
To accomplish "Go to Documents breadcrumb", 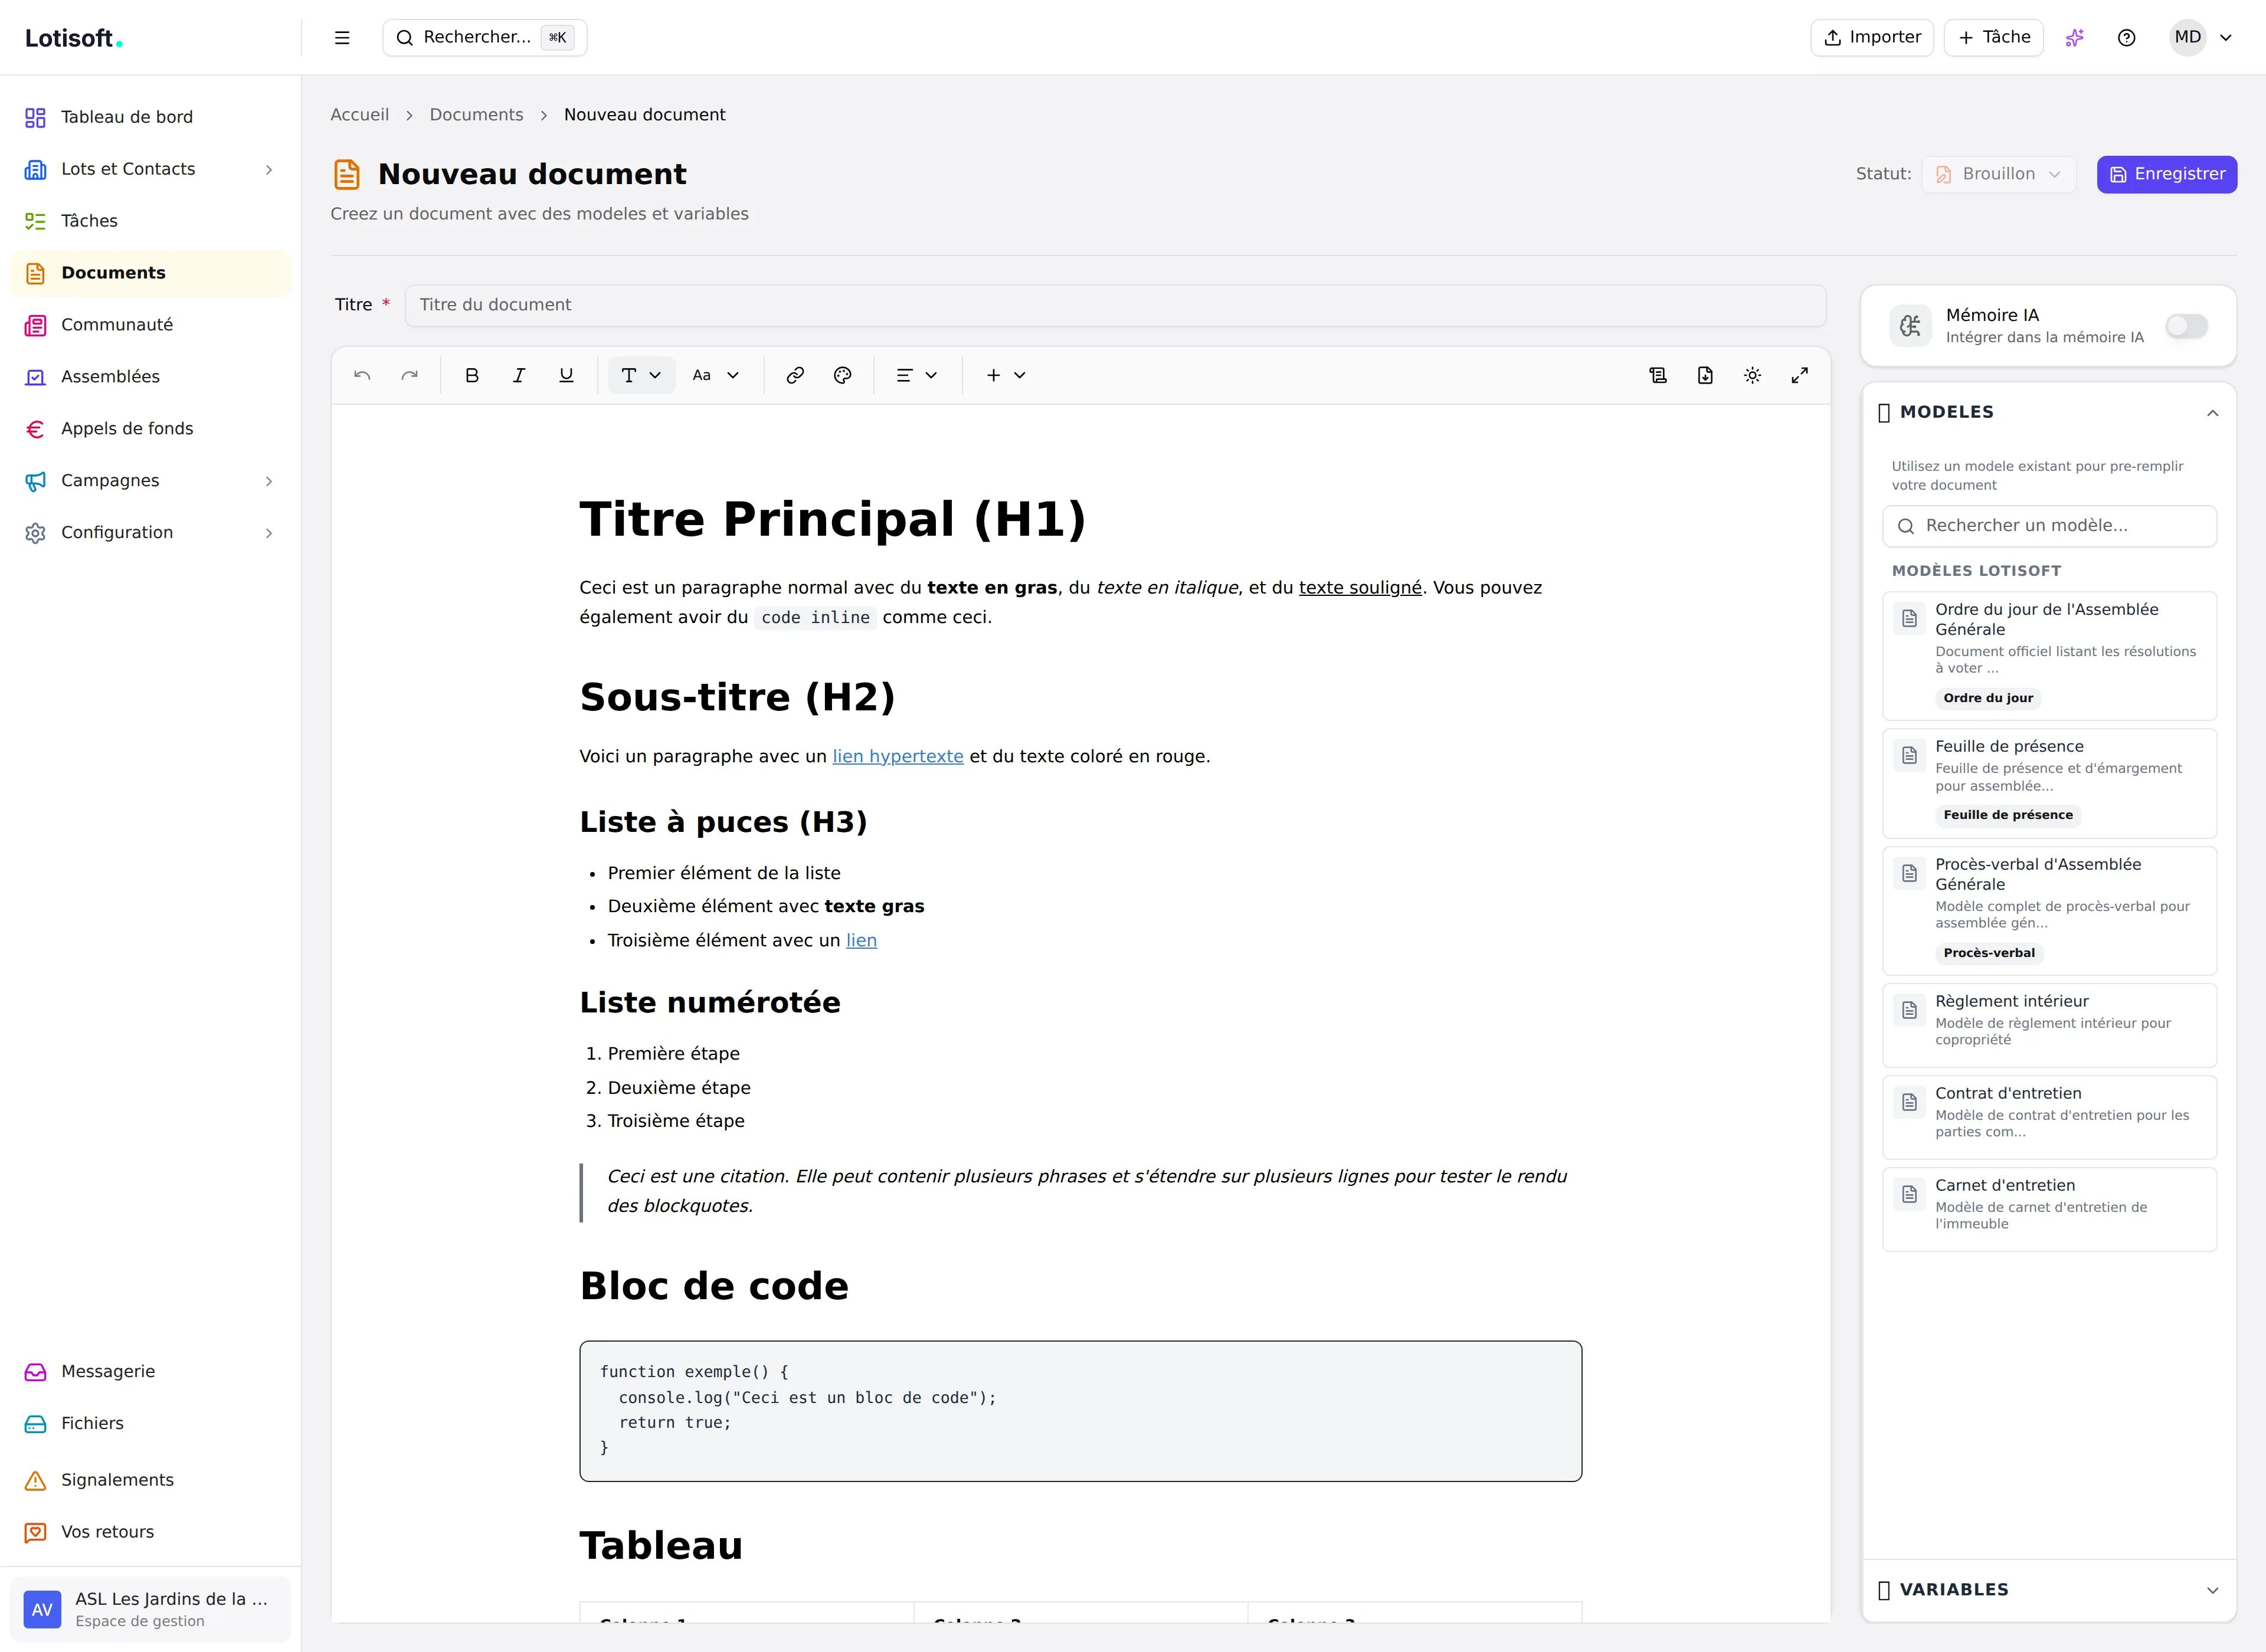I will tap(476, 115).
